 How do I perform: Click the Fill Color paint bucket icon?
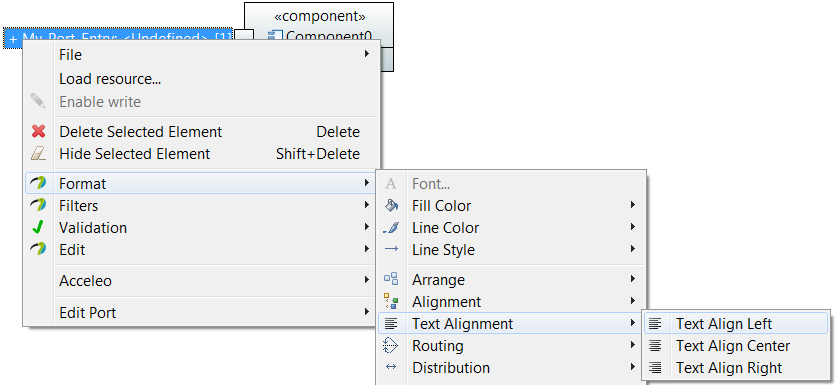click(x=391, y=205)
